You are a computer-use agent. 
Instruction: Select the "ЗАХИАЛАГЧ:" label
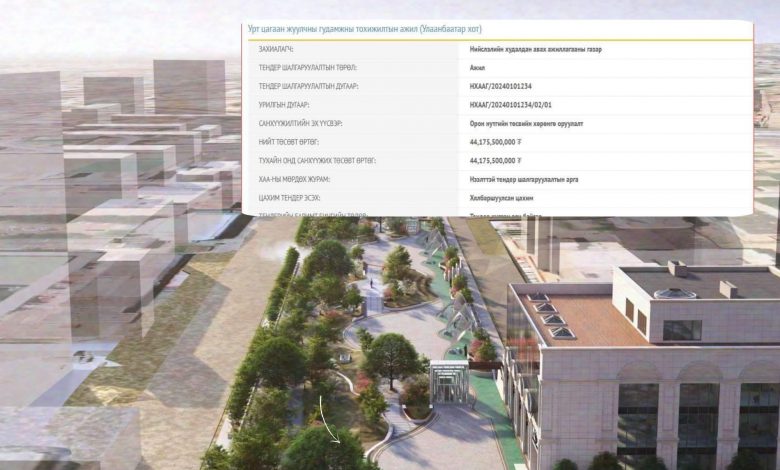coord(276,49)
